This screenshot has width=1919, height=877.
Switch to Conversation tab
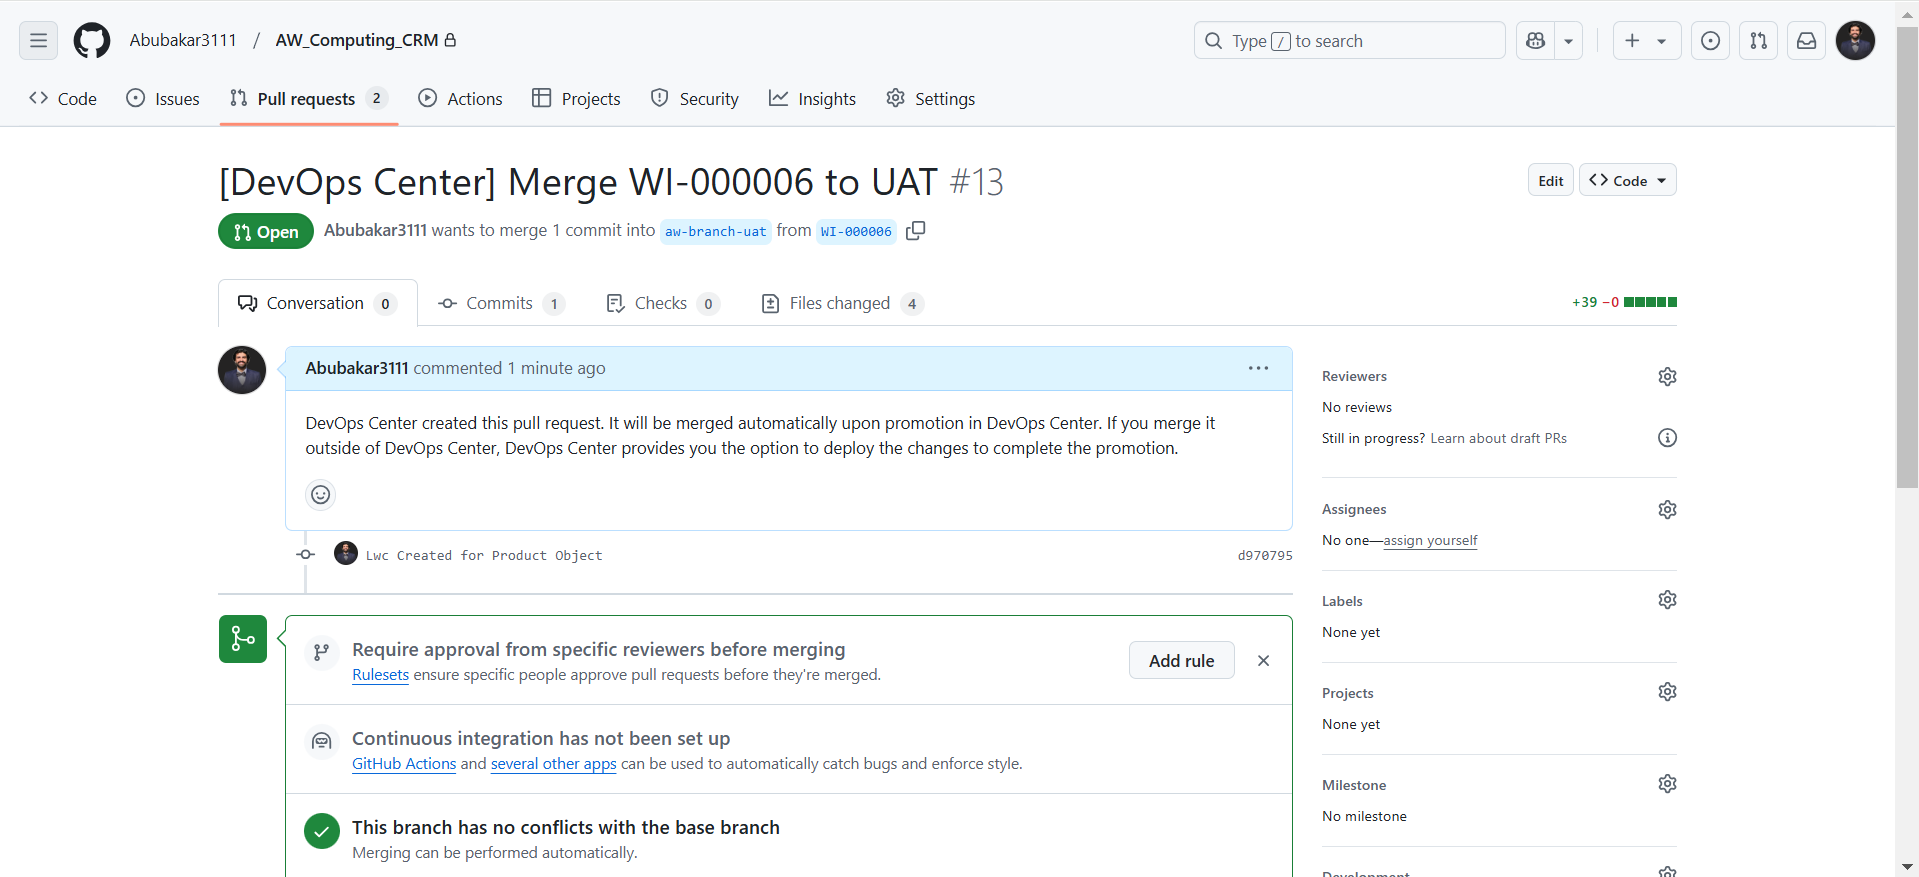pos(318,303)
